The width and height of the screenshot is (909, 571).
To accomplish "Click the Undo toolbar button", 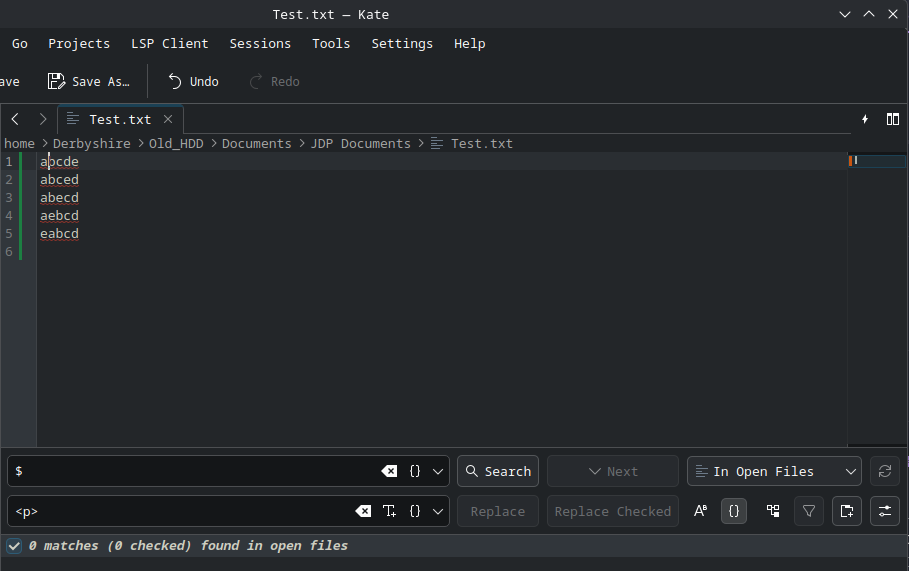I will 193,82.
